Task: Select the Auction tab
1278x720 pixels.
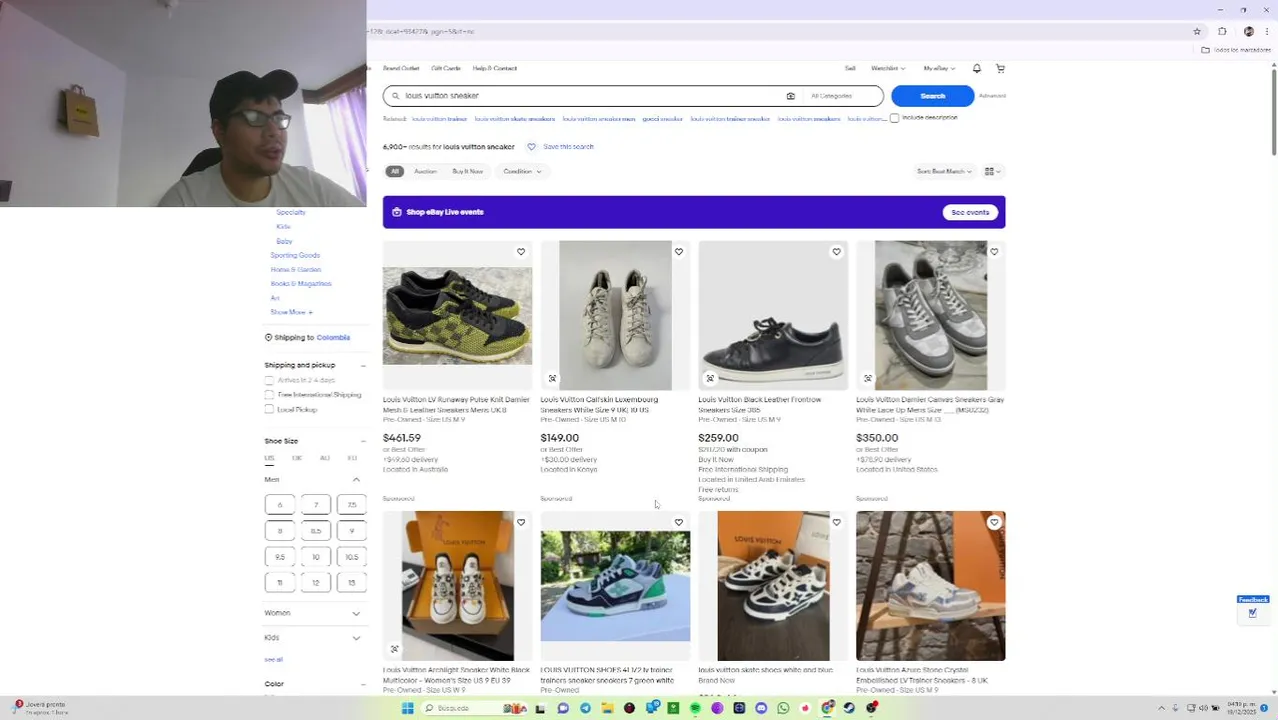Action: [x=425, y=171]
